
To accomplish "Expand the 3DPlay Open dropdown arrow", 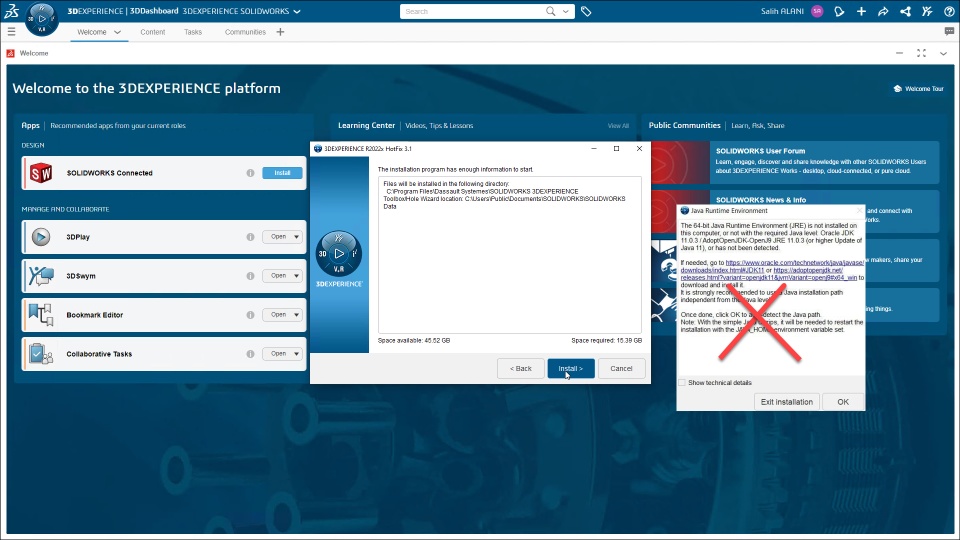I will [296, 236].
